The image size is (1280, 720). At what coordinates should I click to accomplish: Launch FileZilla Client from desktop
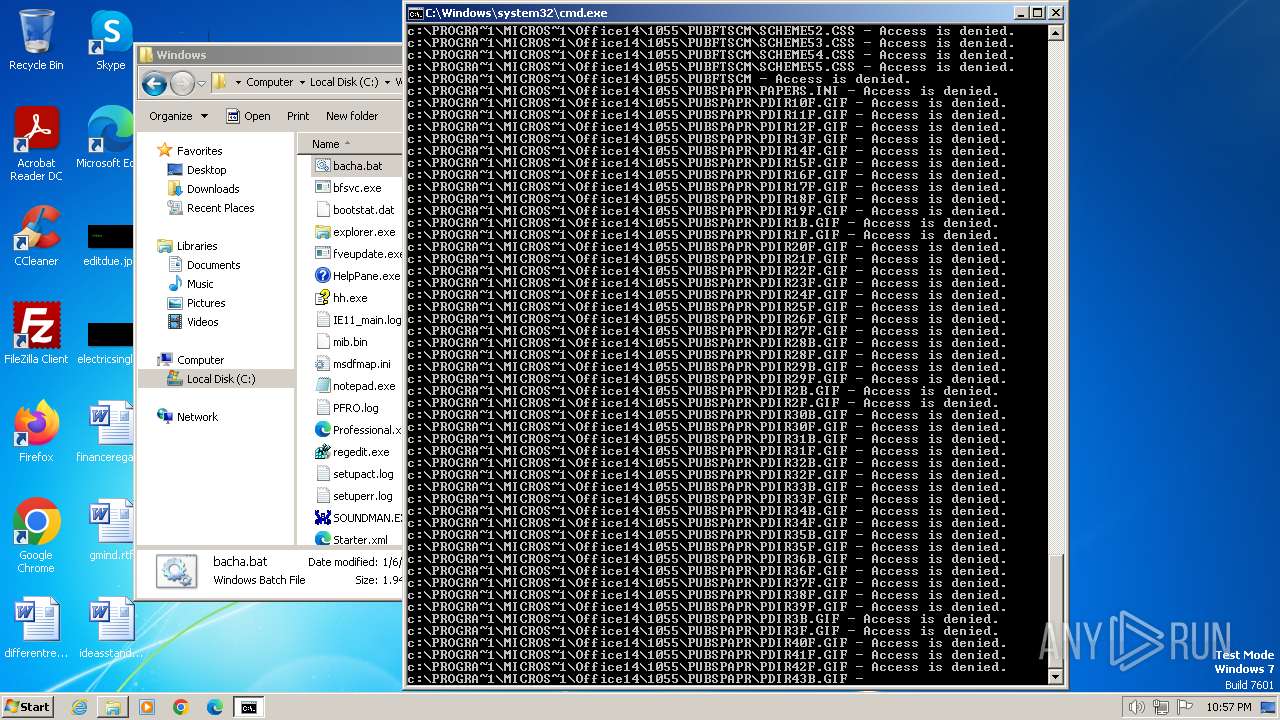36,333
